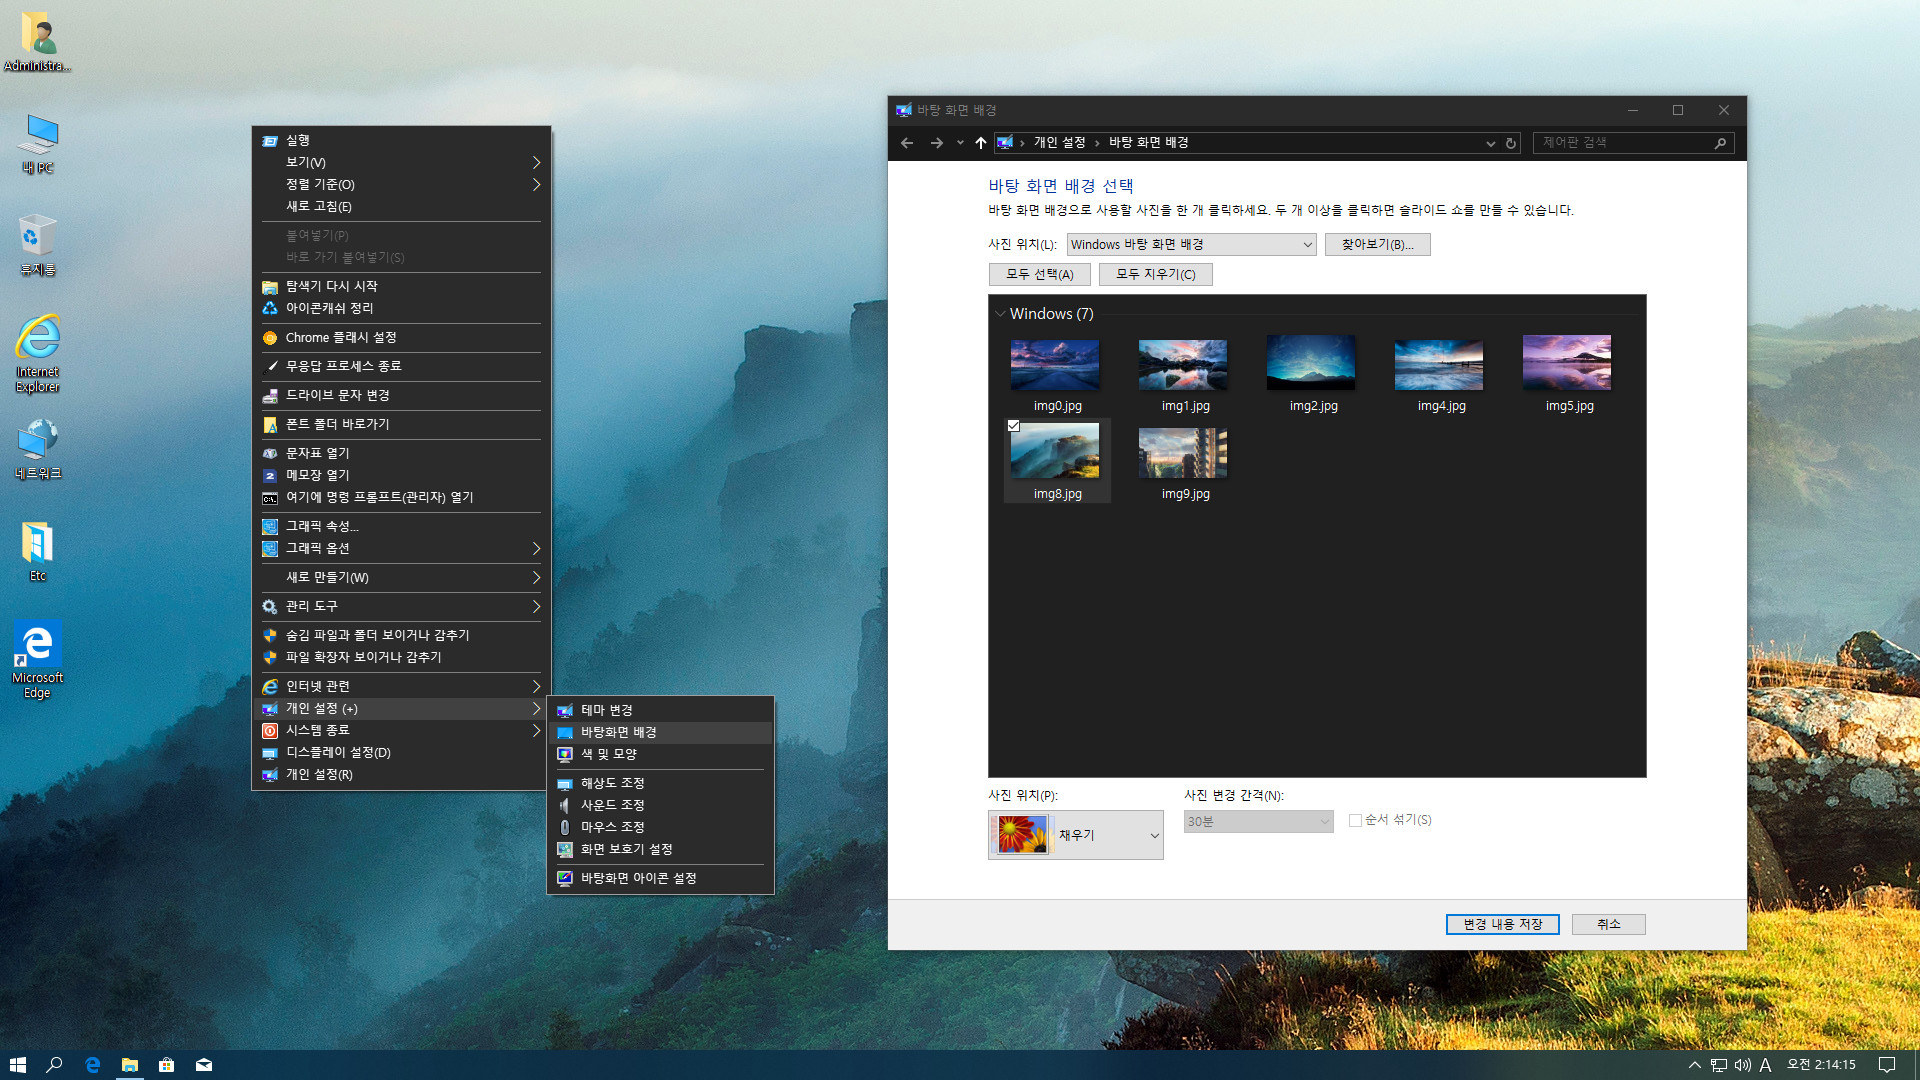The height and width of the screenshot is (1080, 1920).
Task: Select 드라이브 문자 변경 entry
Action: pyautogui.click(x=400, y=395)
